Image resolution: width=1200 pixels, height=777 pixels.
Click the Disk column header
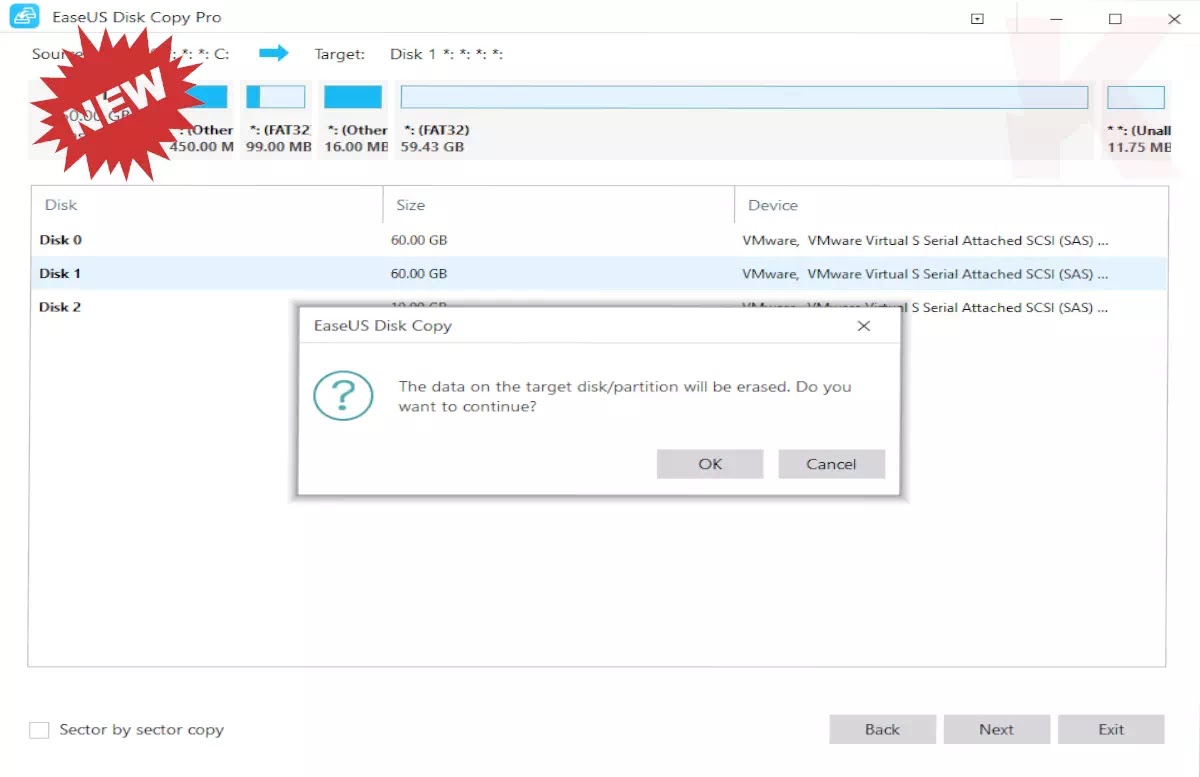pos(207,205)
